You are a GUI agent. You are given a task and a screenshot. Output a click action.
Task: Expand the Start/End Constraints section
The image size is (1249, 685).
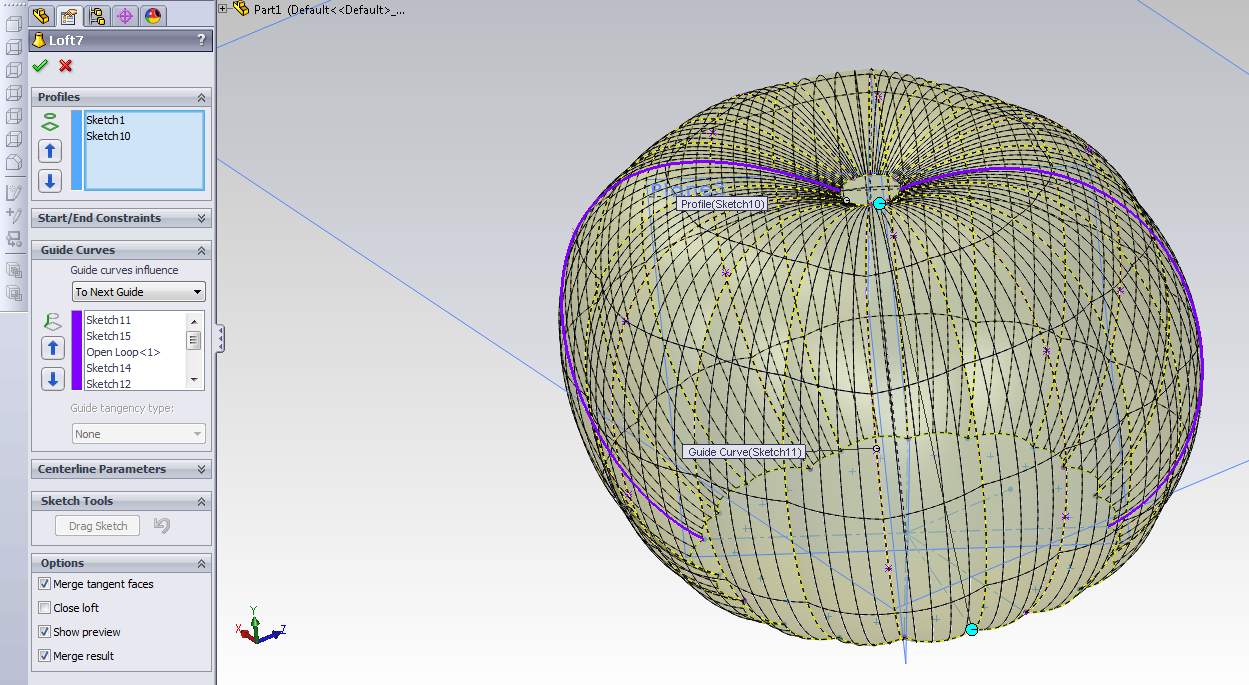pyautogui.click(x=202, y=218)
